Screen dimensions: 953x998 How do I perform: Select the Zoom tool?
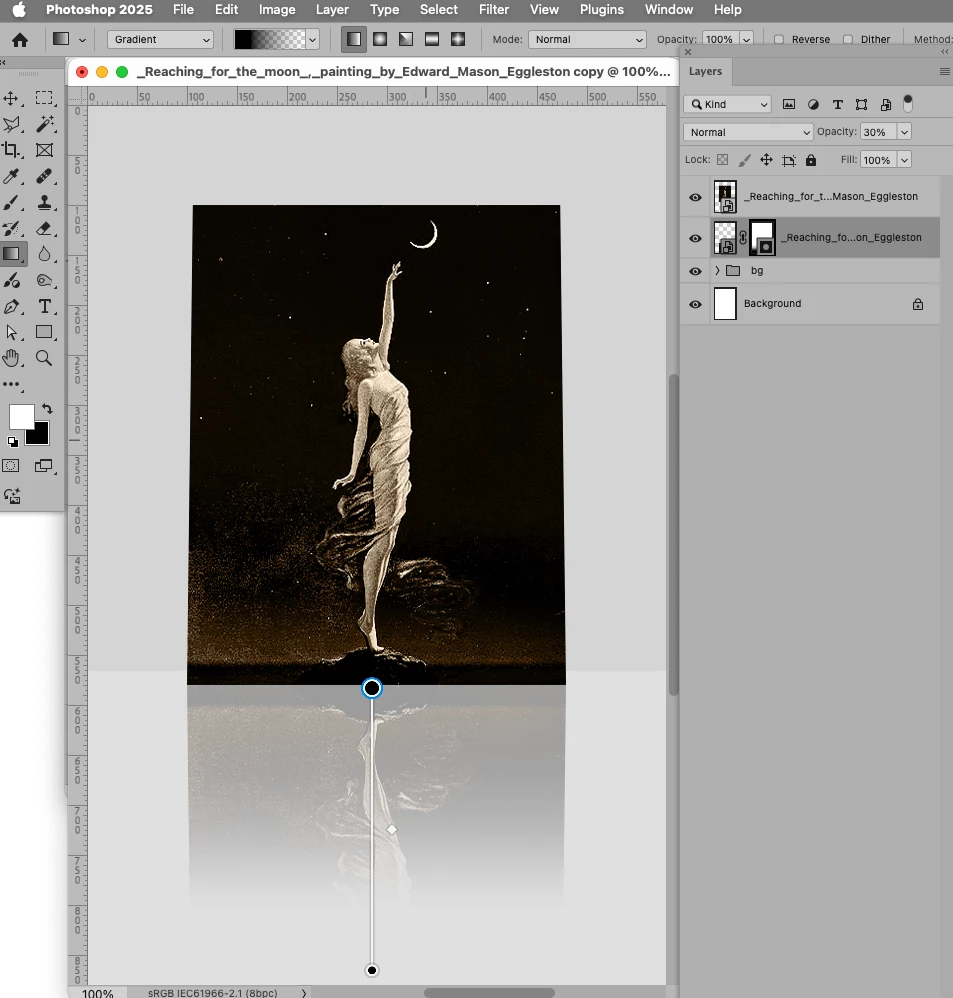click(x=44, y=358)
